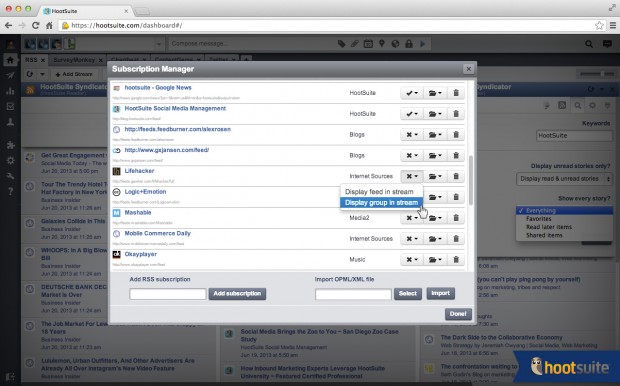Open display toggle for Lifehacker
Screen dimensions: 620x386
412,176
